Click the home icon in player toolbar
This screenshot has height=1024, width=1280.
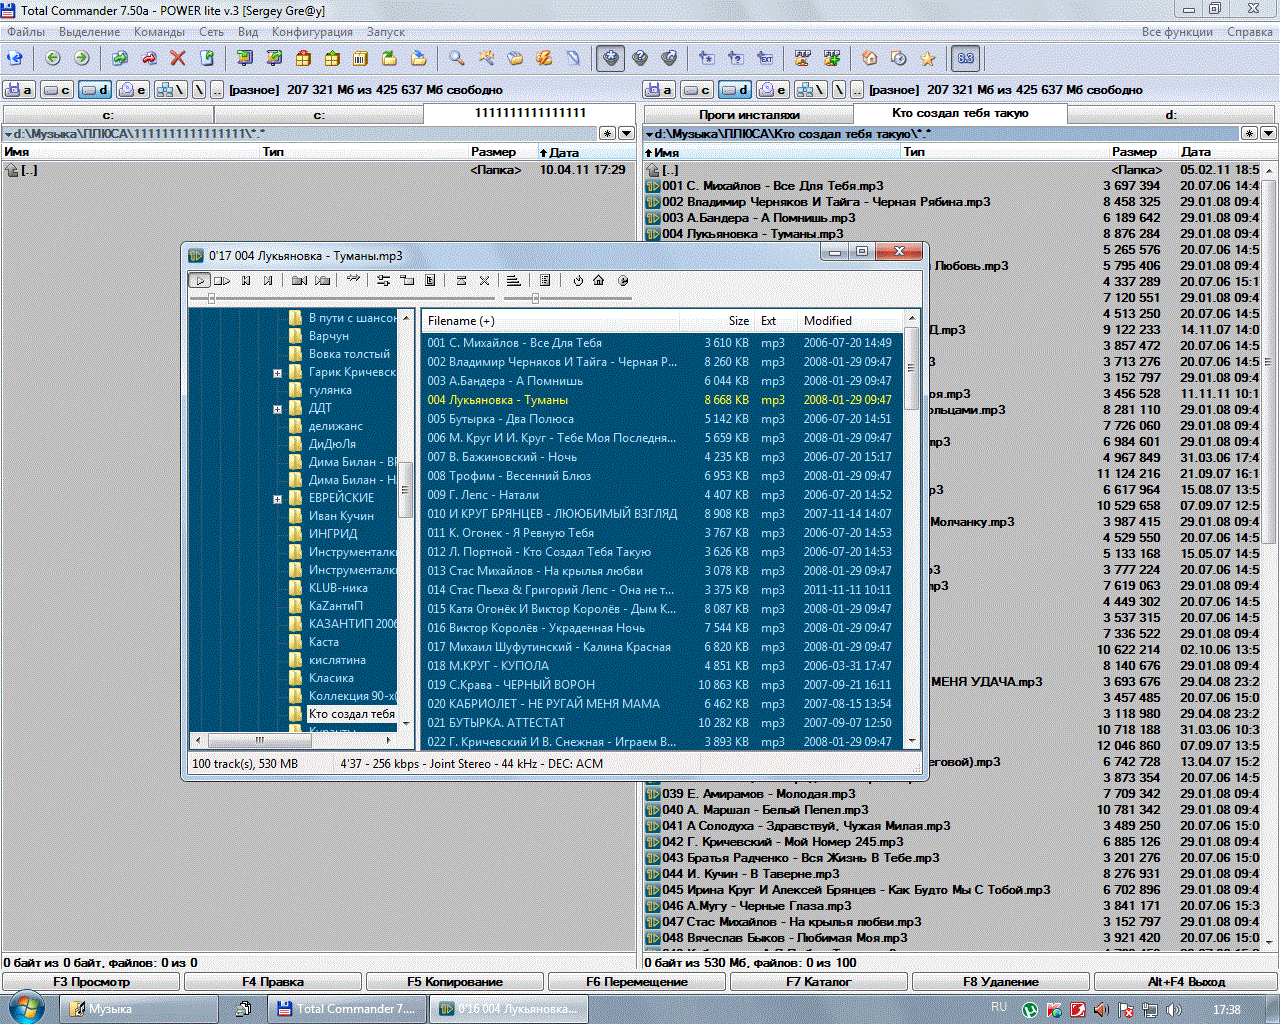tap(598, 281)
